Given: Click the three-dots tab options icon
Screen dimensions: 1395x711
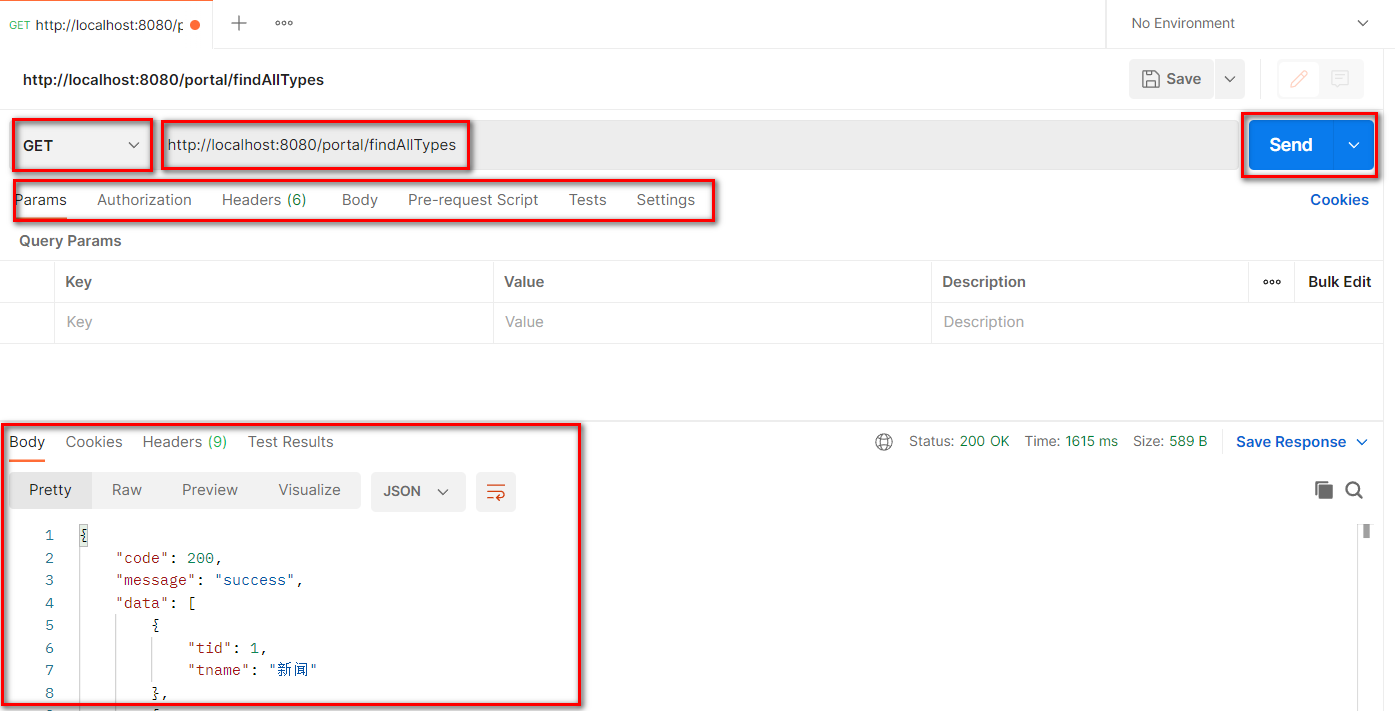Looking at the screenshot, I should tap(284, 23).
